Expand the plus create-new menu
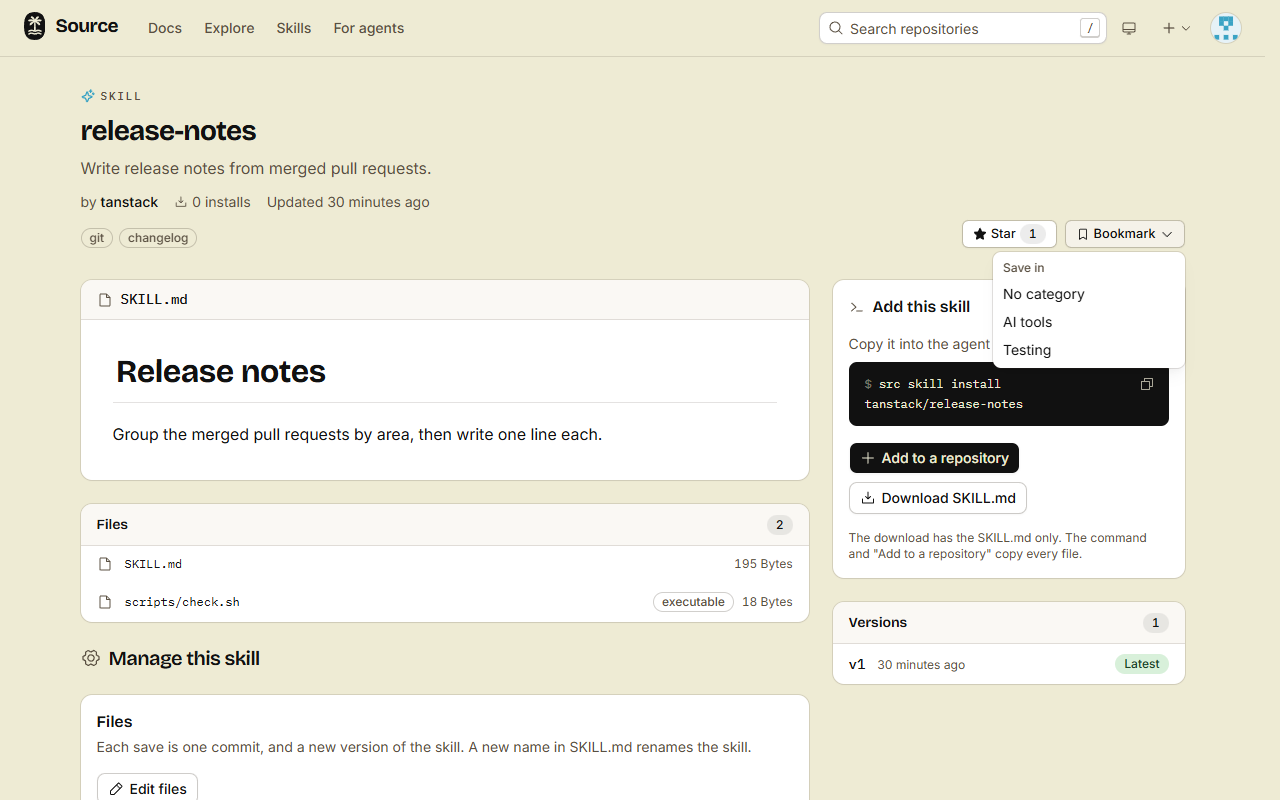The height and width of the screenshot is (800, 1280). tap(1176, 28)
